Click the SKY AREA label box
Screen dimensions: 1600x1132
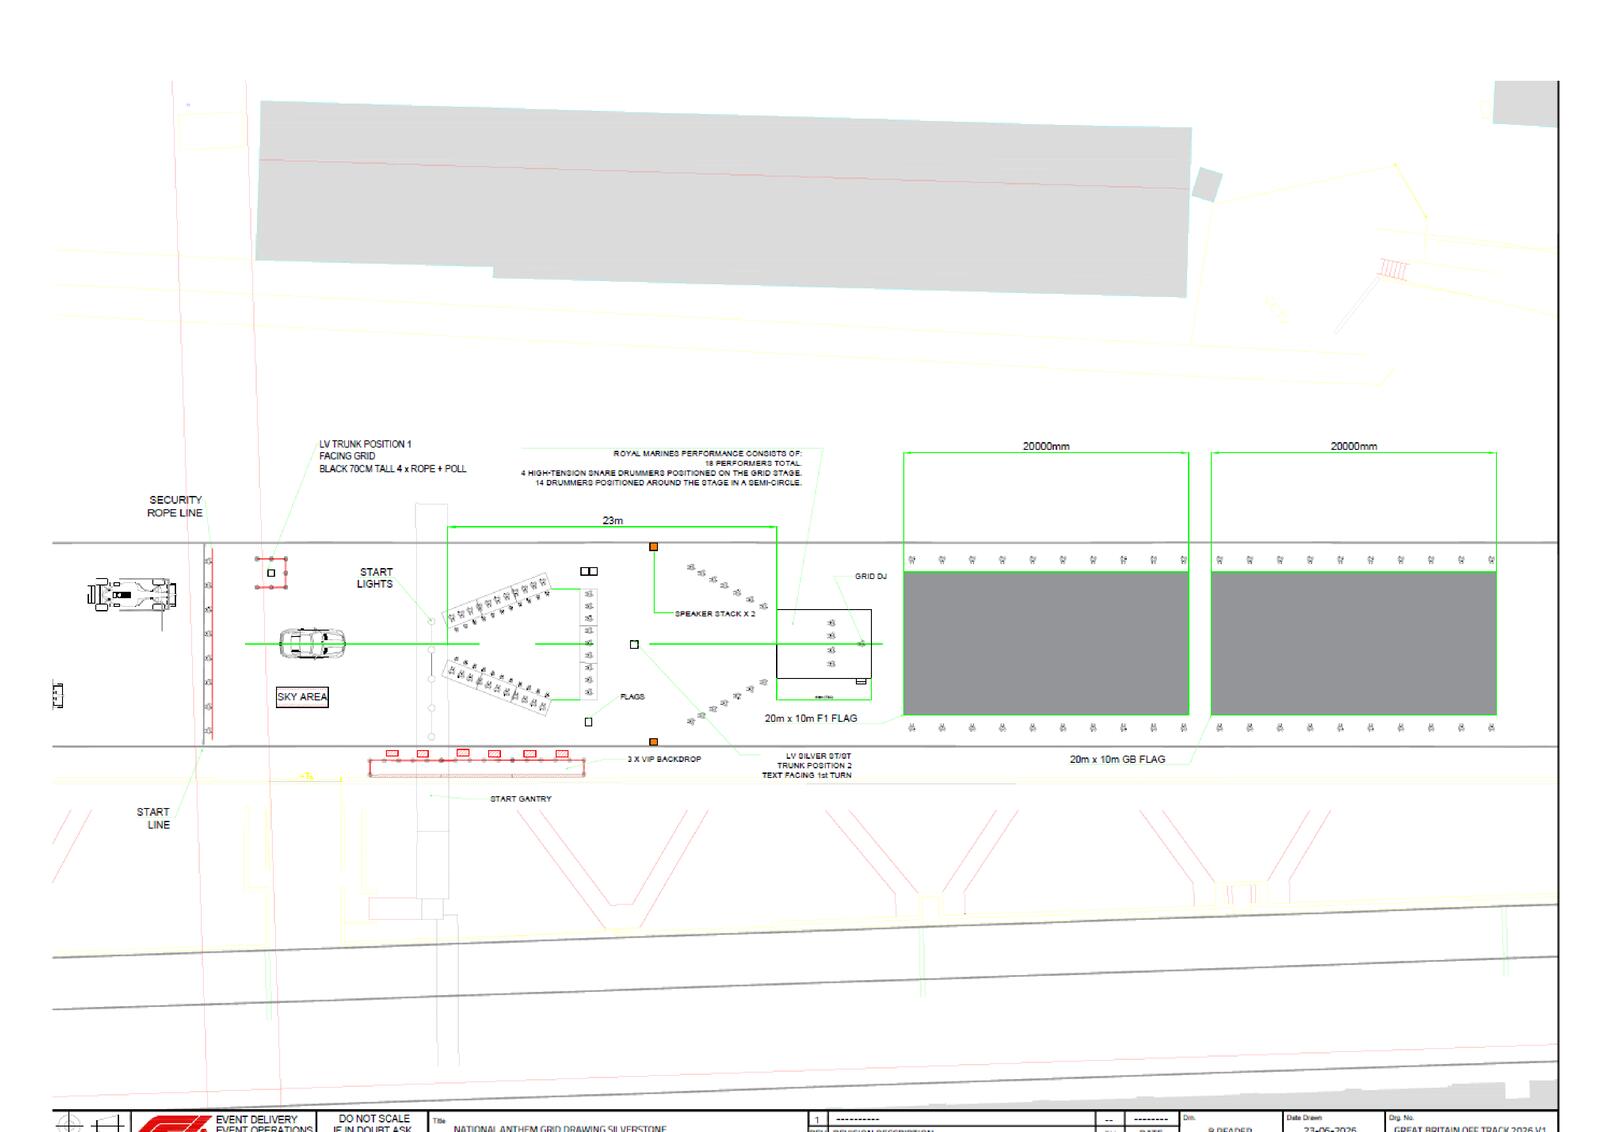tap(302, 697)
